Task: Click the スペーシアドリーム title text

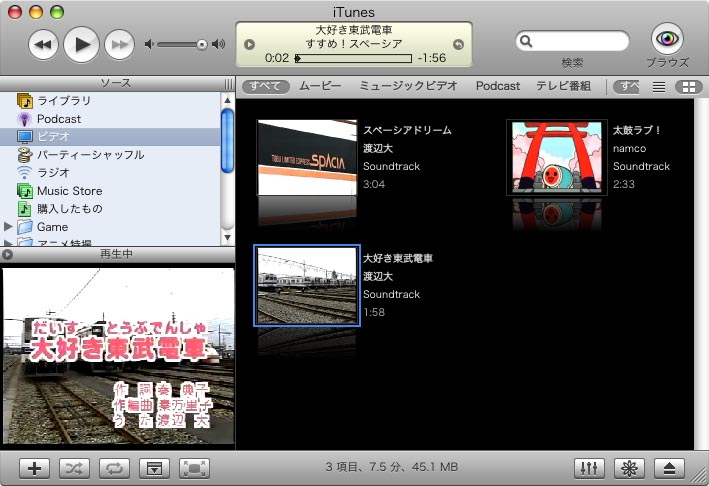Action: (407, 130)
